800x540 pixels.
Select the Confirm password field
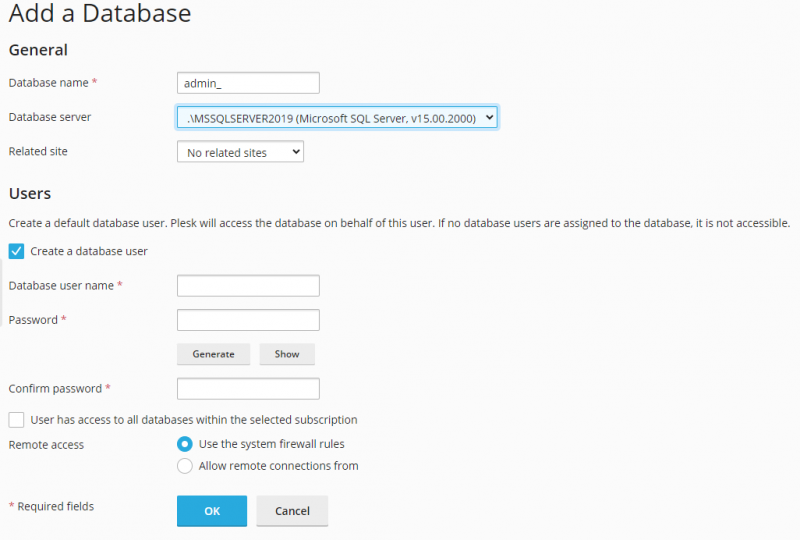[248, 388]
